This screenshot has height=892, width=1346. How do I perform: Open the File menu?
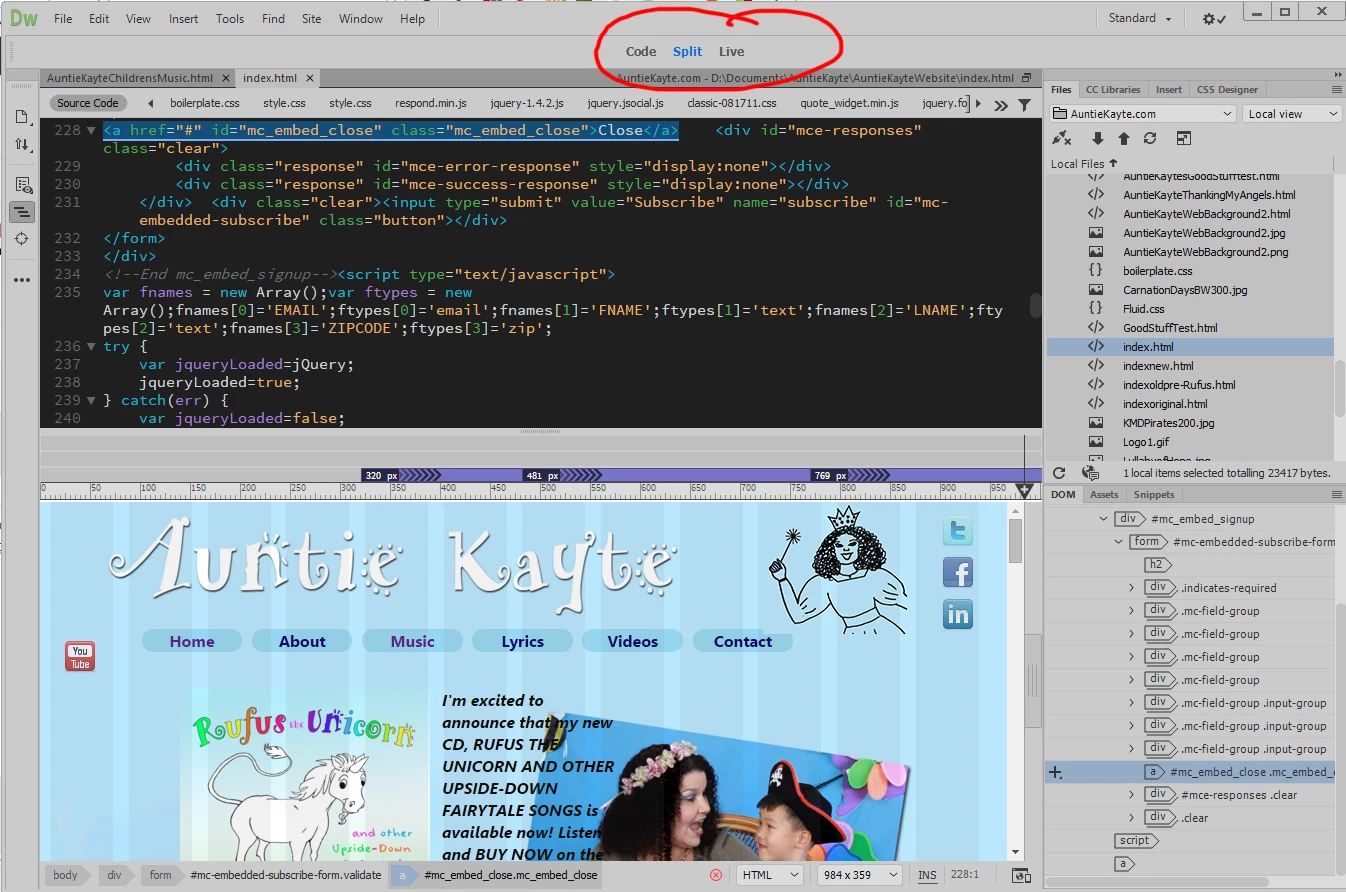click(63, 18)
